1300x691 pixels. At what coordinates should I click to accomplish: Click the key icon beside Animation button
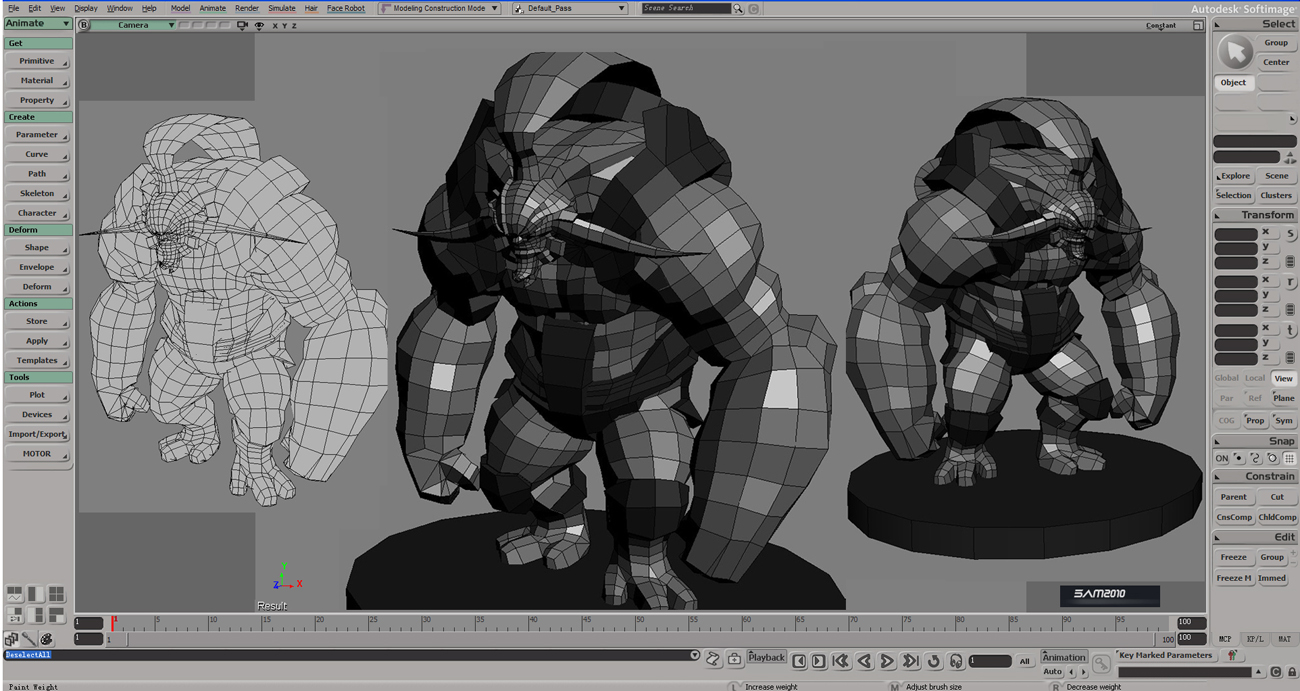[1101, 663]
